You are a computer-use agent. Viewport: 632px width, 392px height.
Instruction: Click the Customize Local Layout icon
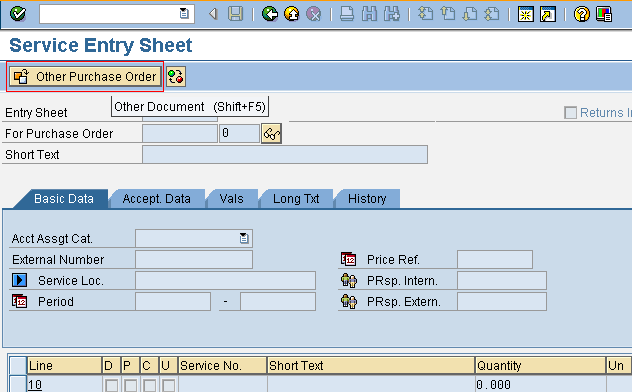(604, 14)
